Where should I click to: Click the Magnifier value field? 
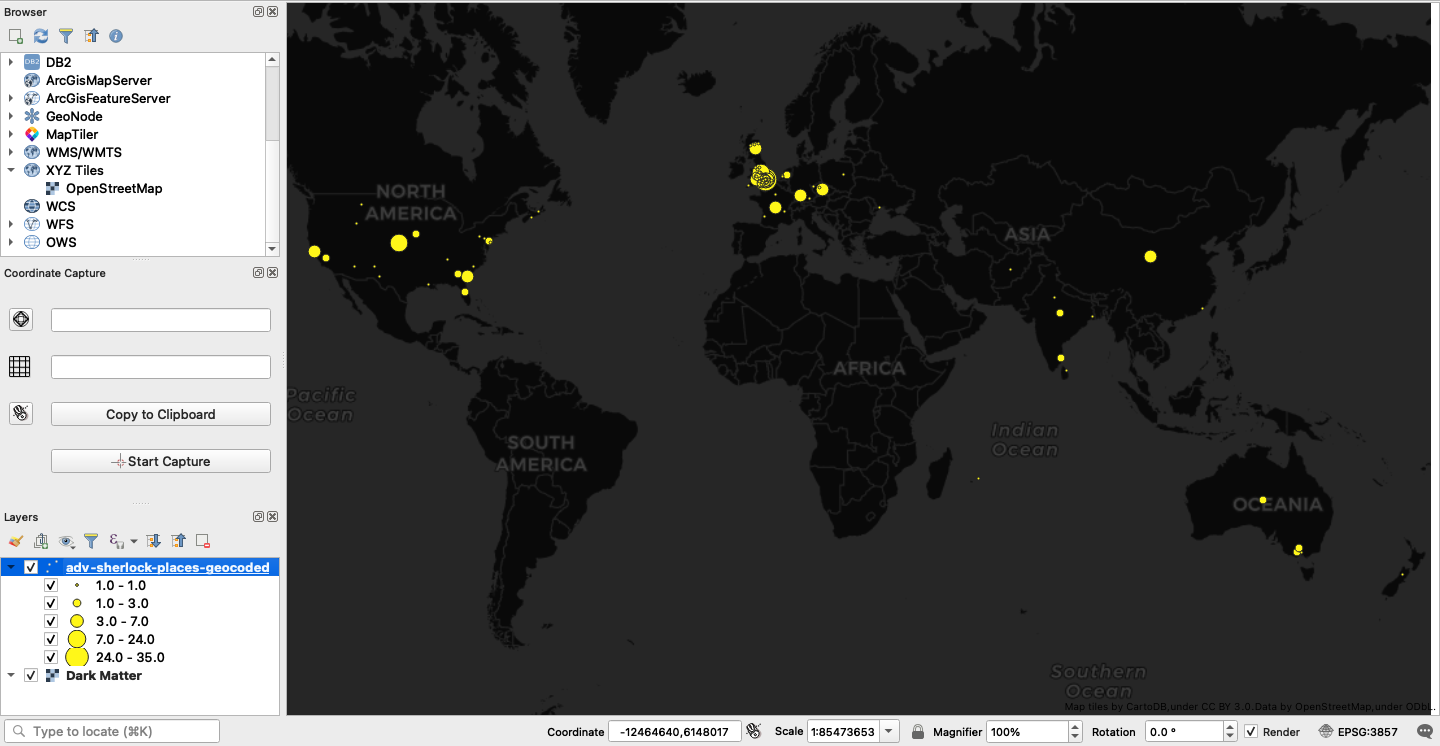point(1027,732)
